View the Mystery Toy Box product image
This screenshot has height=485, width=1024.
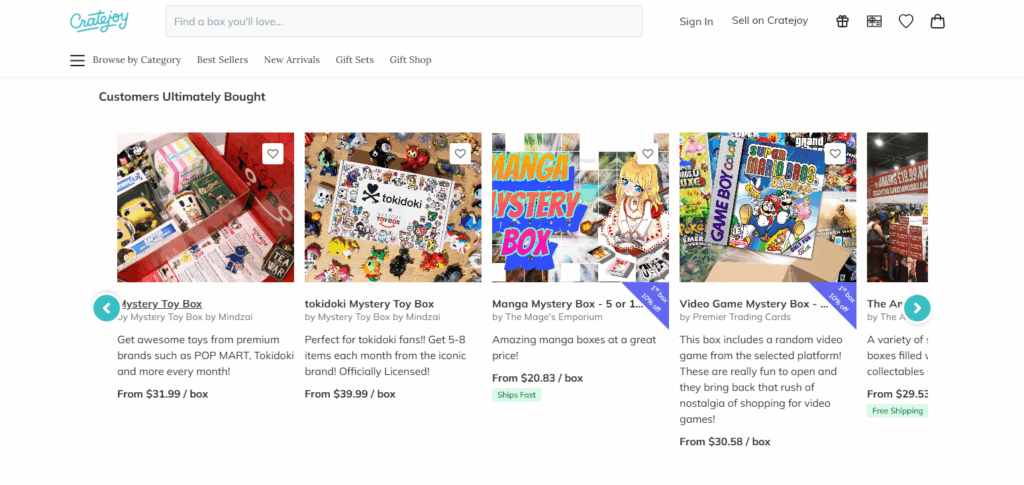click(206, 208)
